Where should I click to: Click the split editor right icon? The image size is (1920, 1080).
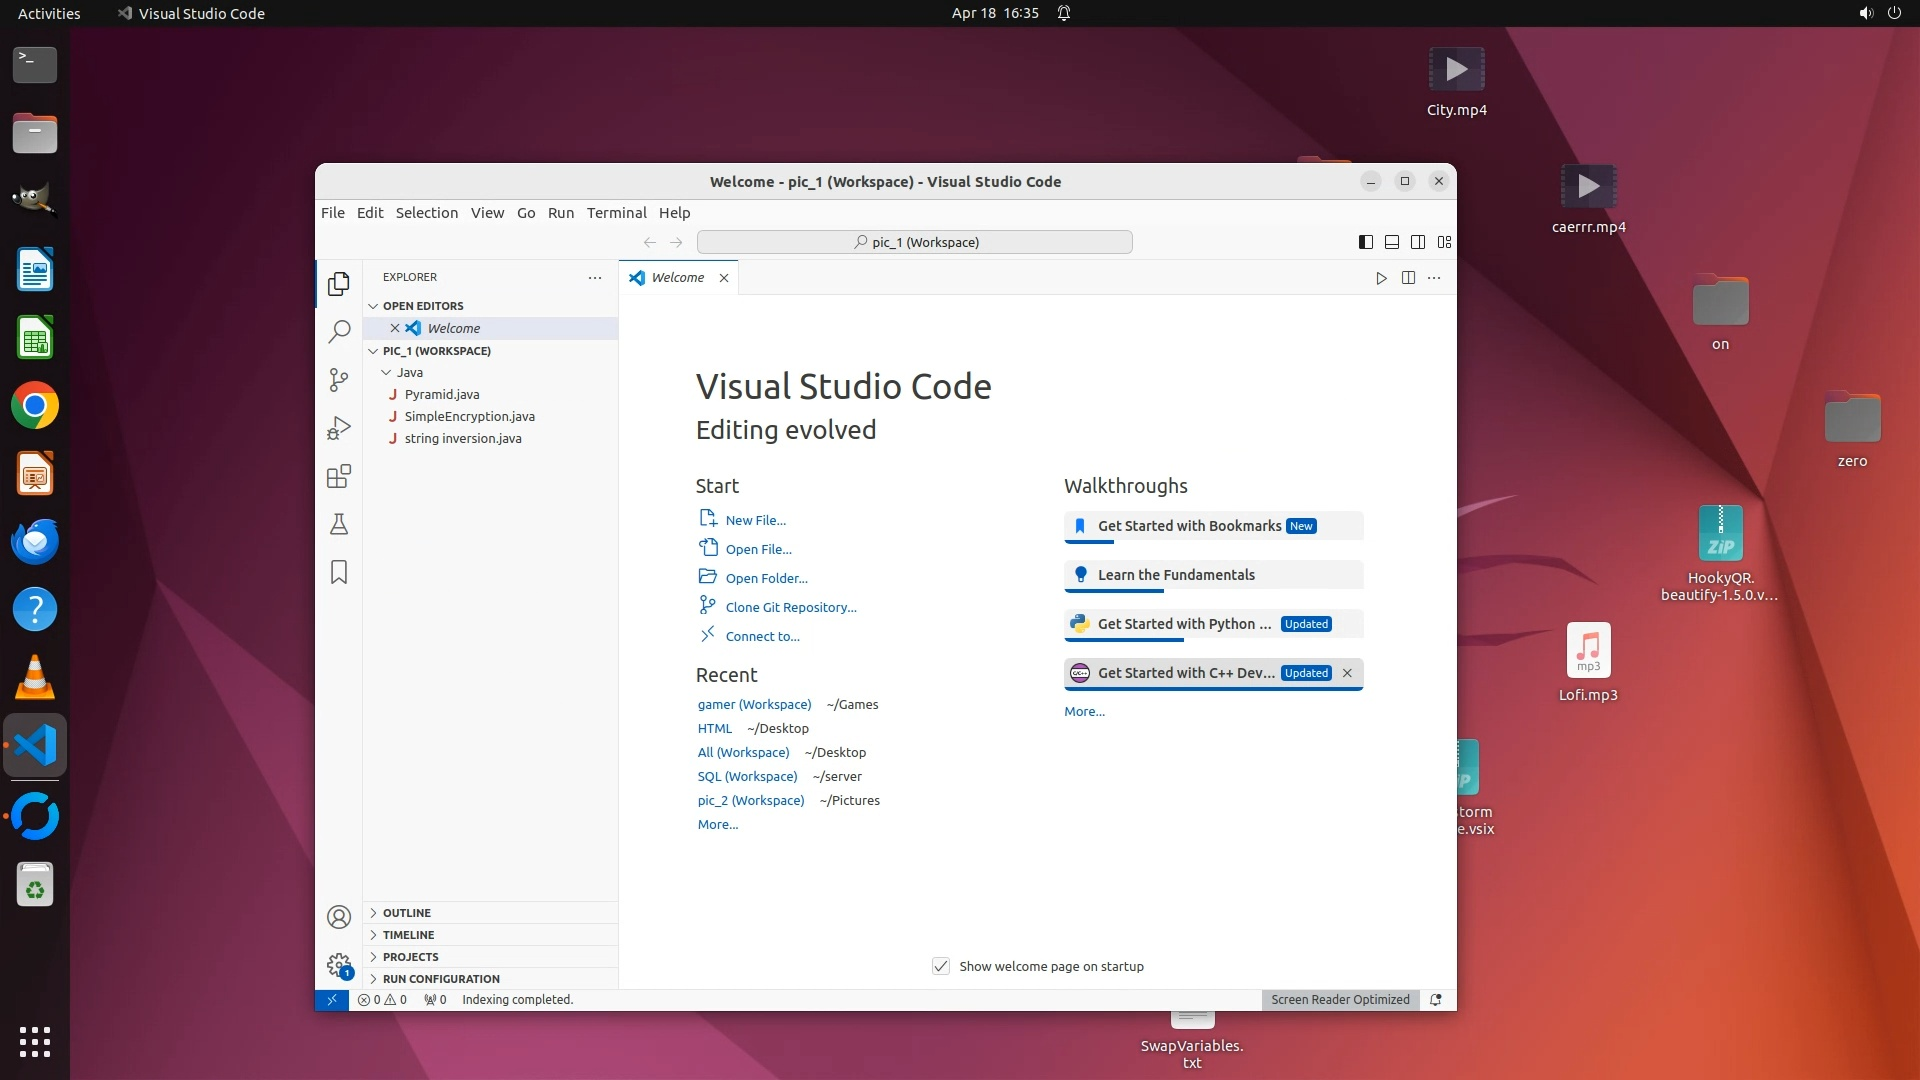(1408, 278)
